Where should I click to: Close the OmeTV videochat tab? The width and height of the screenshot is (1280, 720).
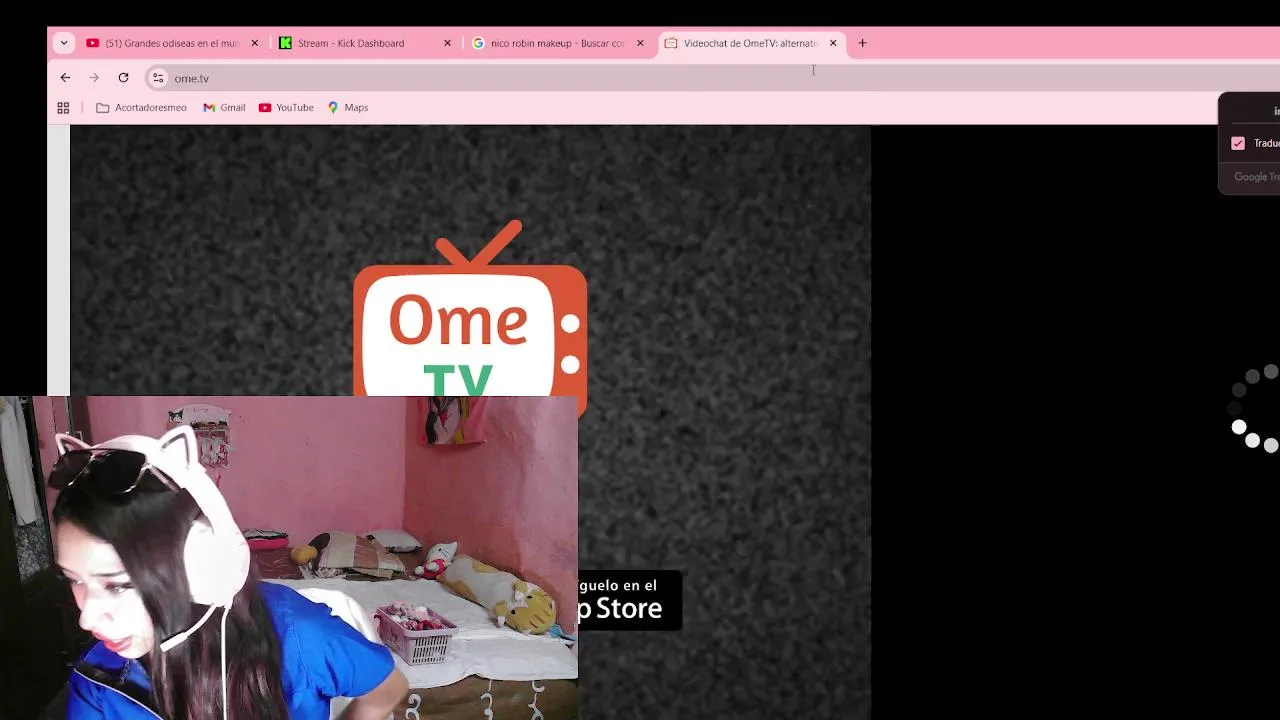(x=833, y=43)
